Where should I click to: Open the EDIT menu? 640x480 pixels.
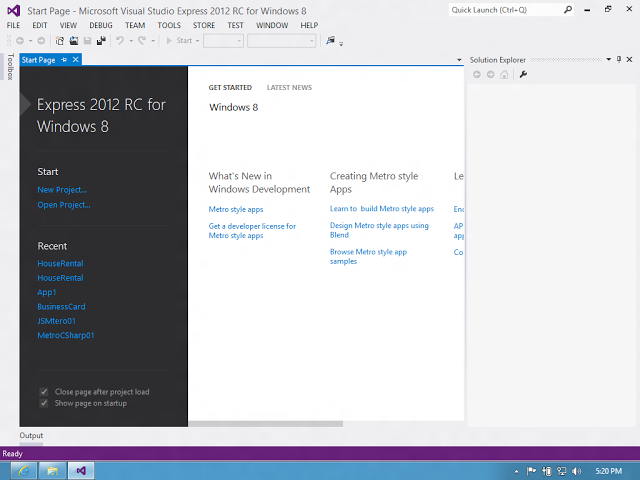40,25
